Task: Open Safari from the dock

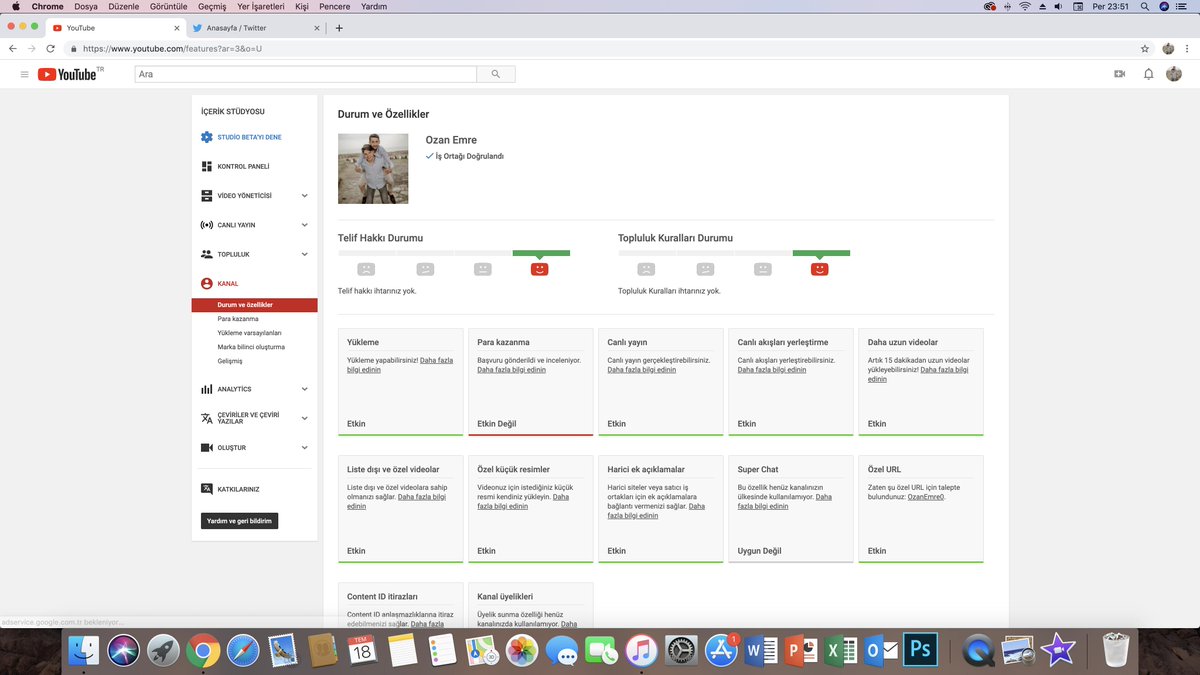Action: pos(243,651)
